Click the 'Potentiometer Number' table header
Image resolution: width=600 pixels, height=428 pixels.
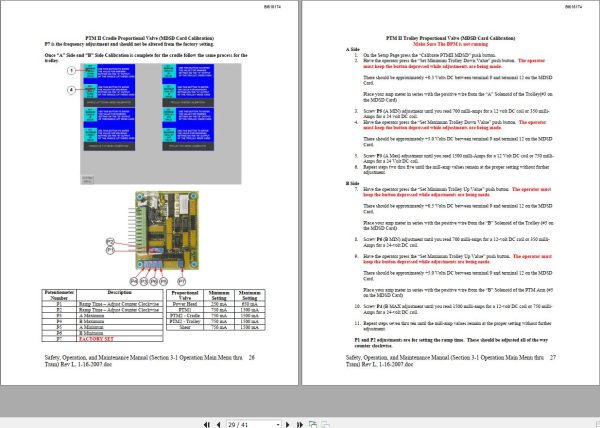tap(59, 295)
